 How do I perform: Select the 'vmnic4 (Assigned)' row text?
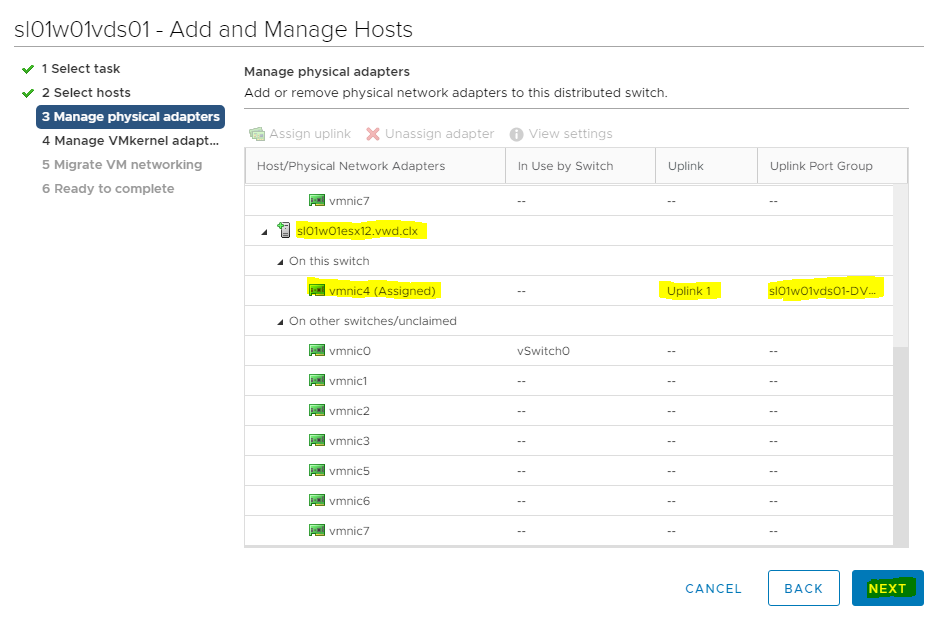click(382, 291)
